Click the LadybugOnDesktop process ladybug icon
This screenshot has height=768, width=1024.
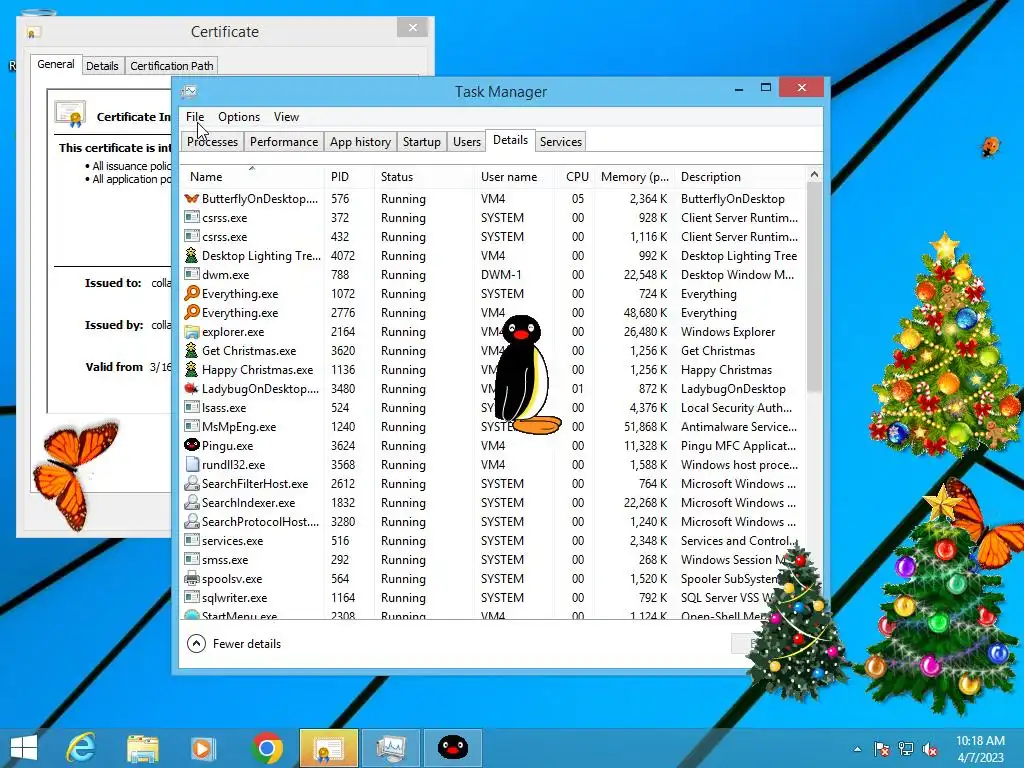191,389
